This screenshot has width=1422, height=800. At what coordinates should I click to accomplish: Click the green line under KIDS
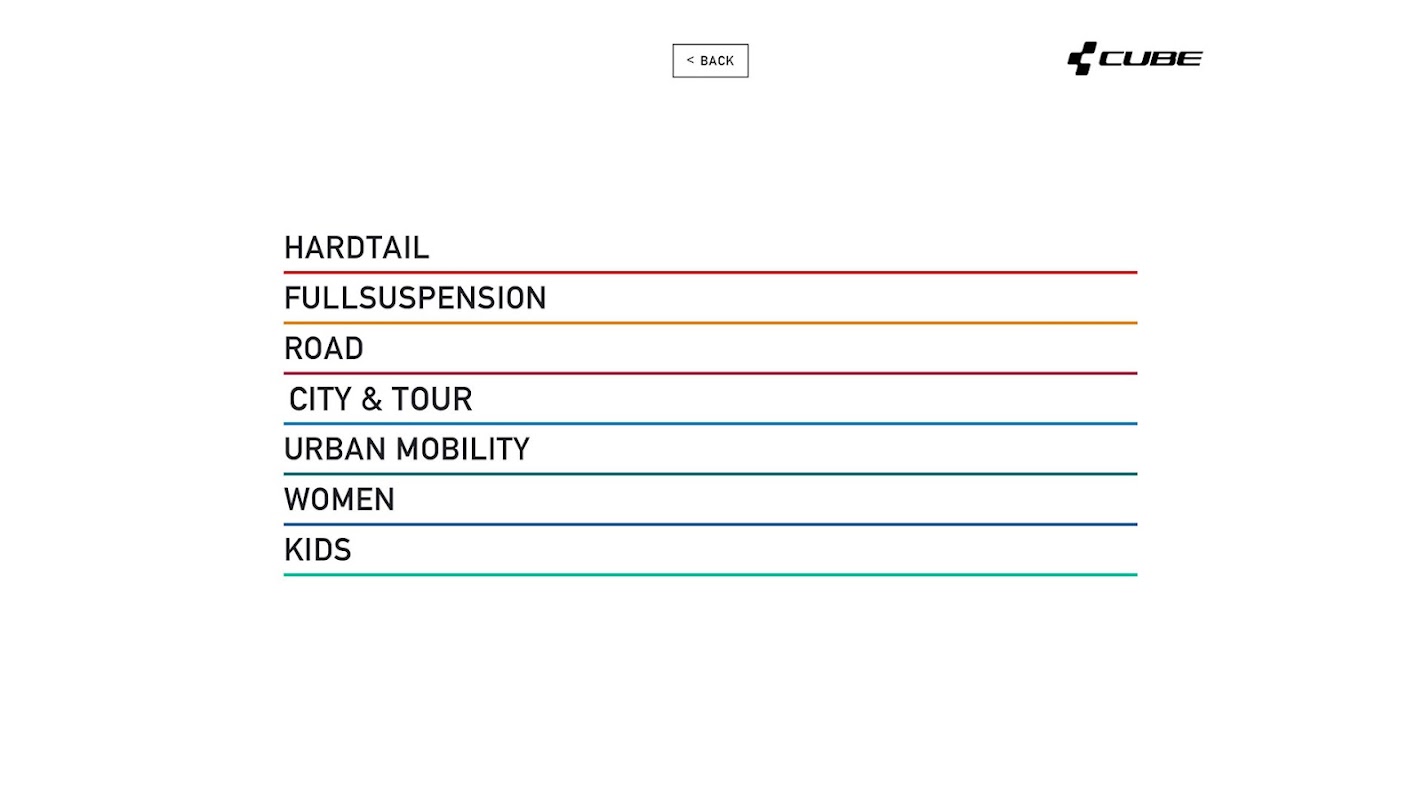710,575
